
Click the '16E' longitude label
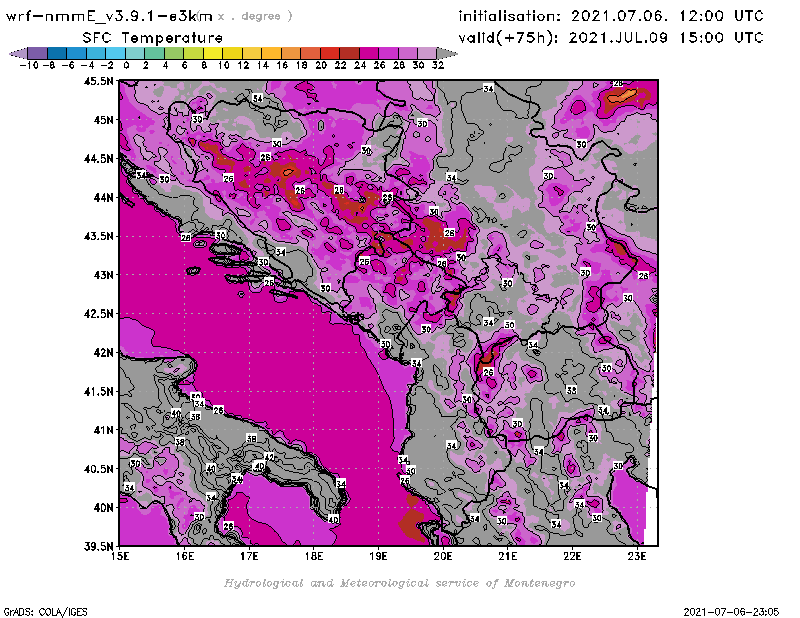click(x=185, y=556)
